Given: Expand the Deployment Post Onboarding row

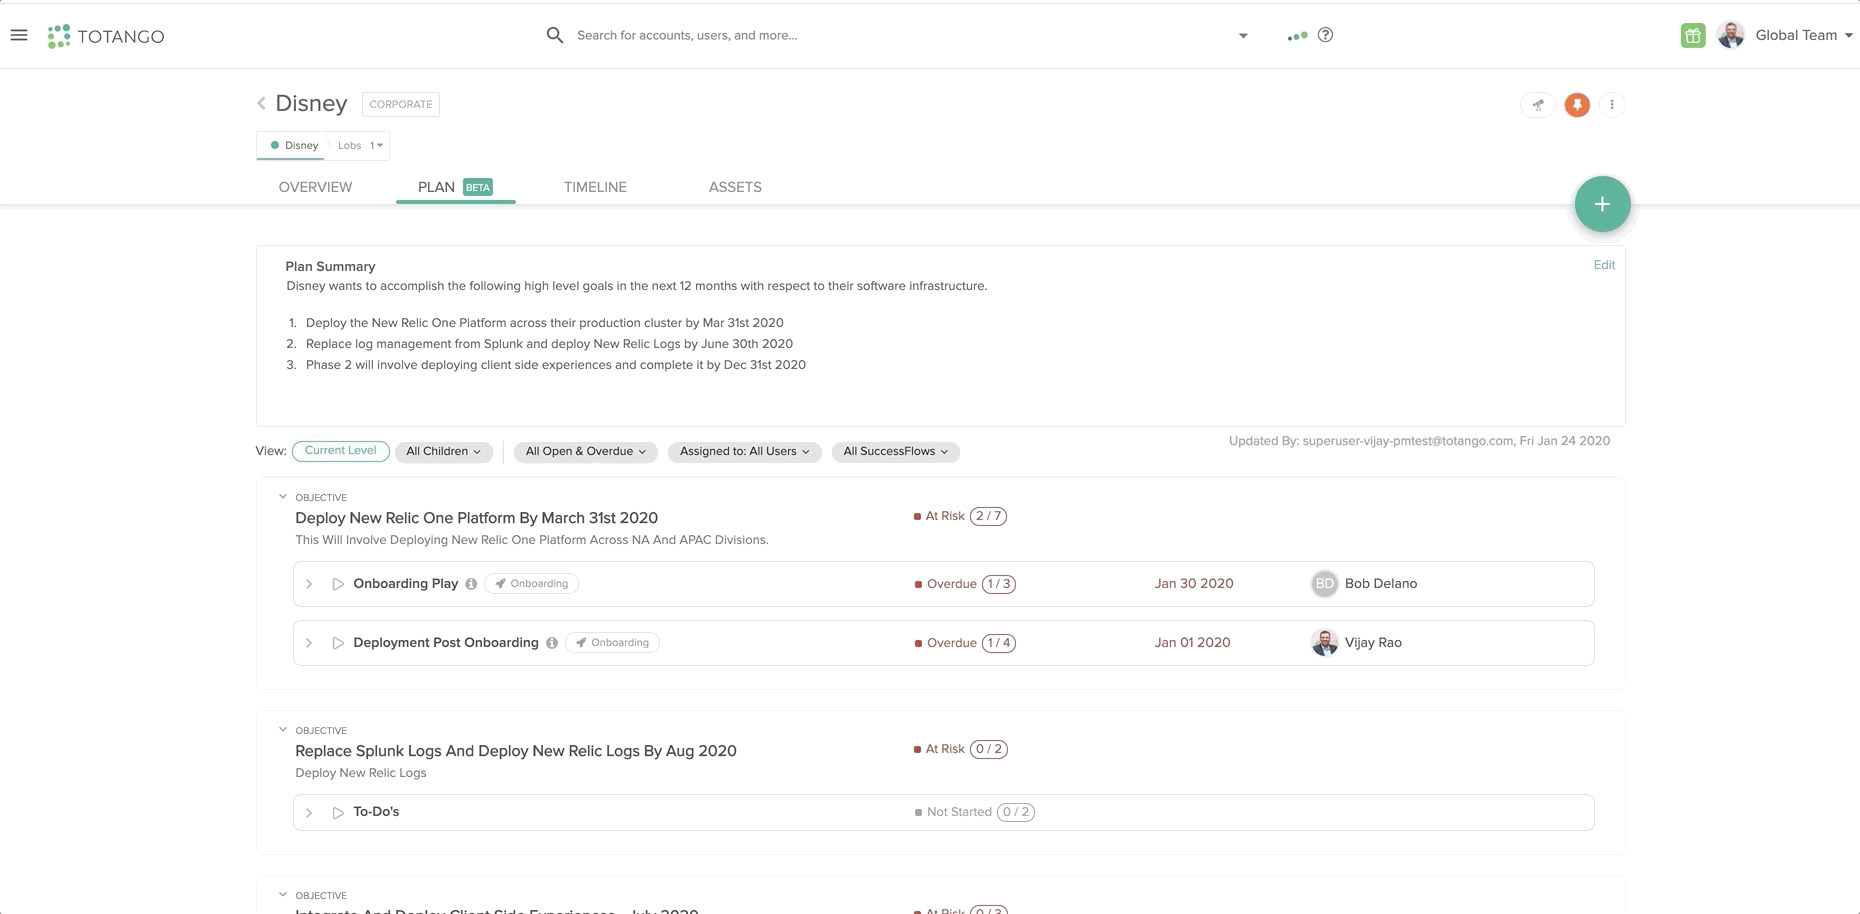Looking at the screenshot, I should pos(309,643).
